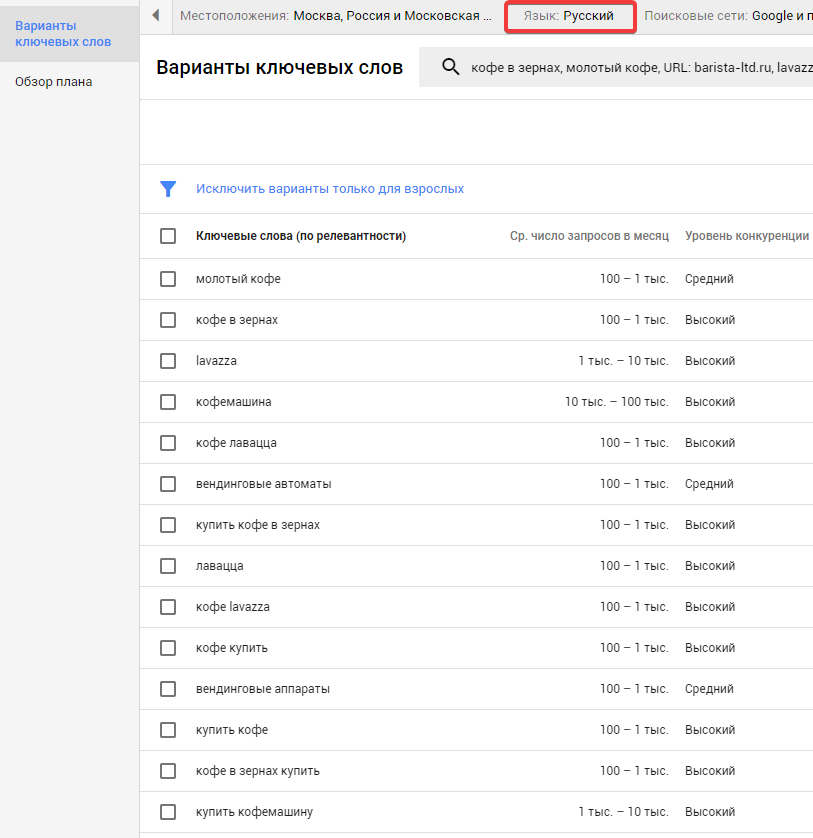This screenshot has height=838, width=813.
Task: Switch to 'Обзор плана' in the sidebar
Action: pyautogui.click(x=54, y=82)
